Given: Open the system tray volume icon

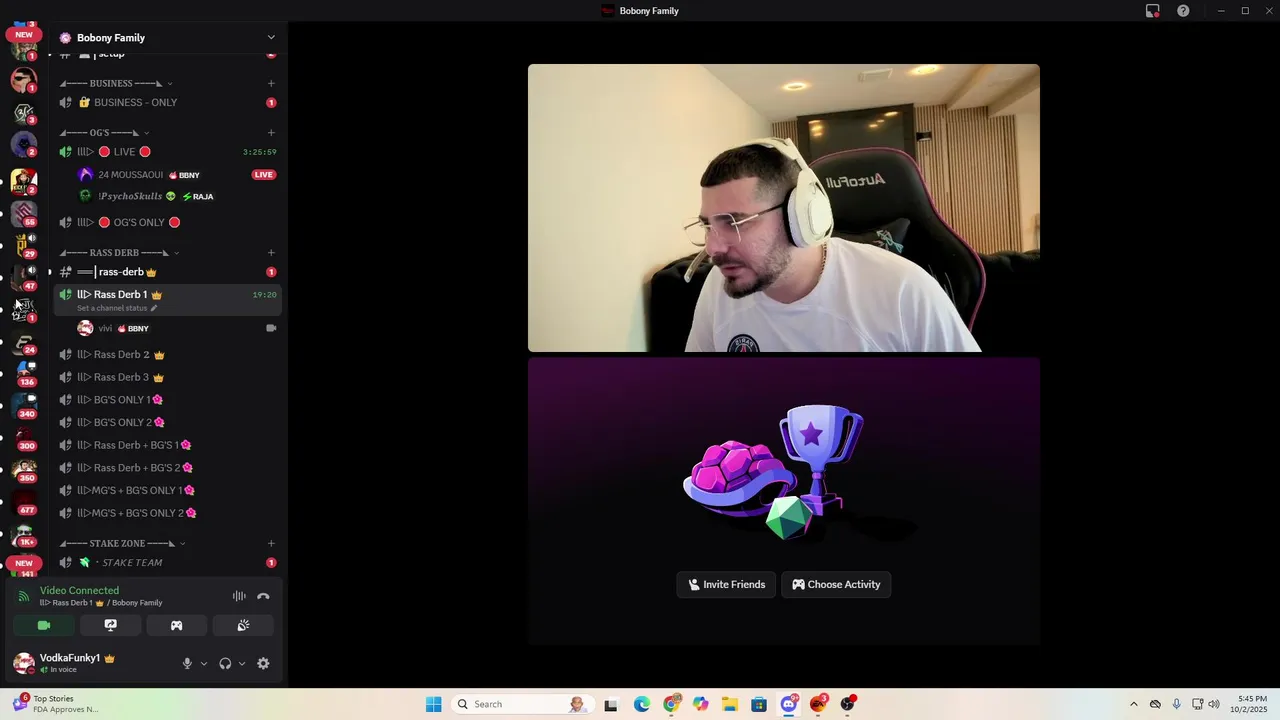Looking at the screenshot, I should [x=1214, y=704].
